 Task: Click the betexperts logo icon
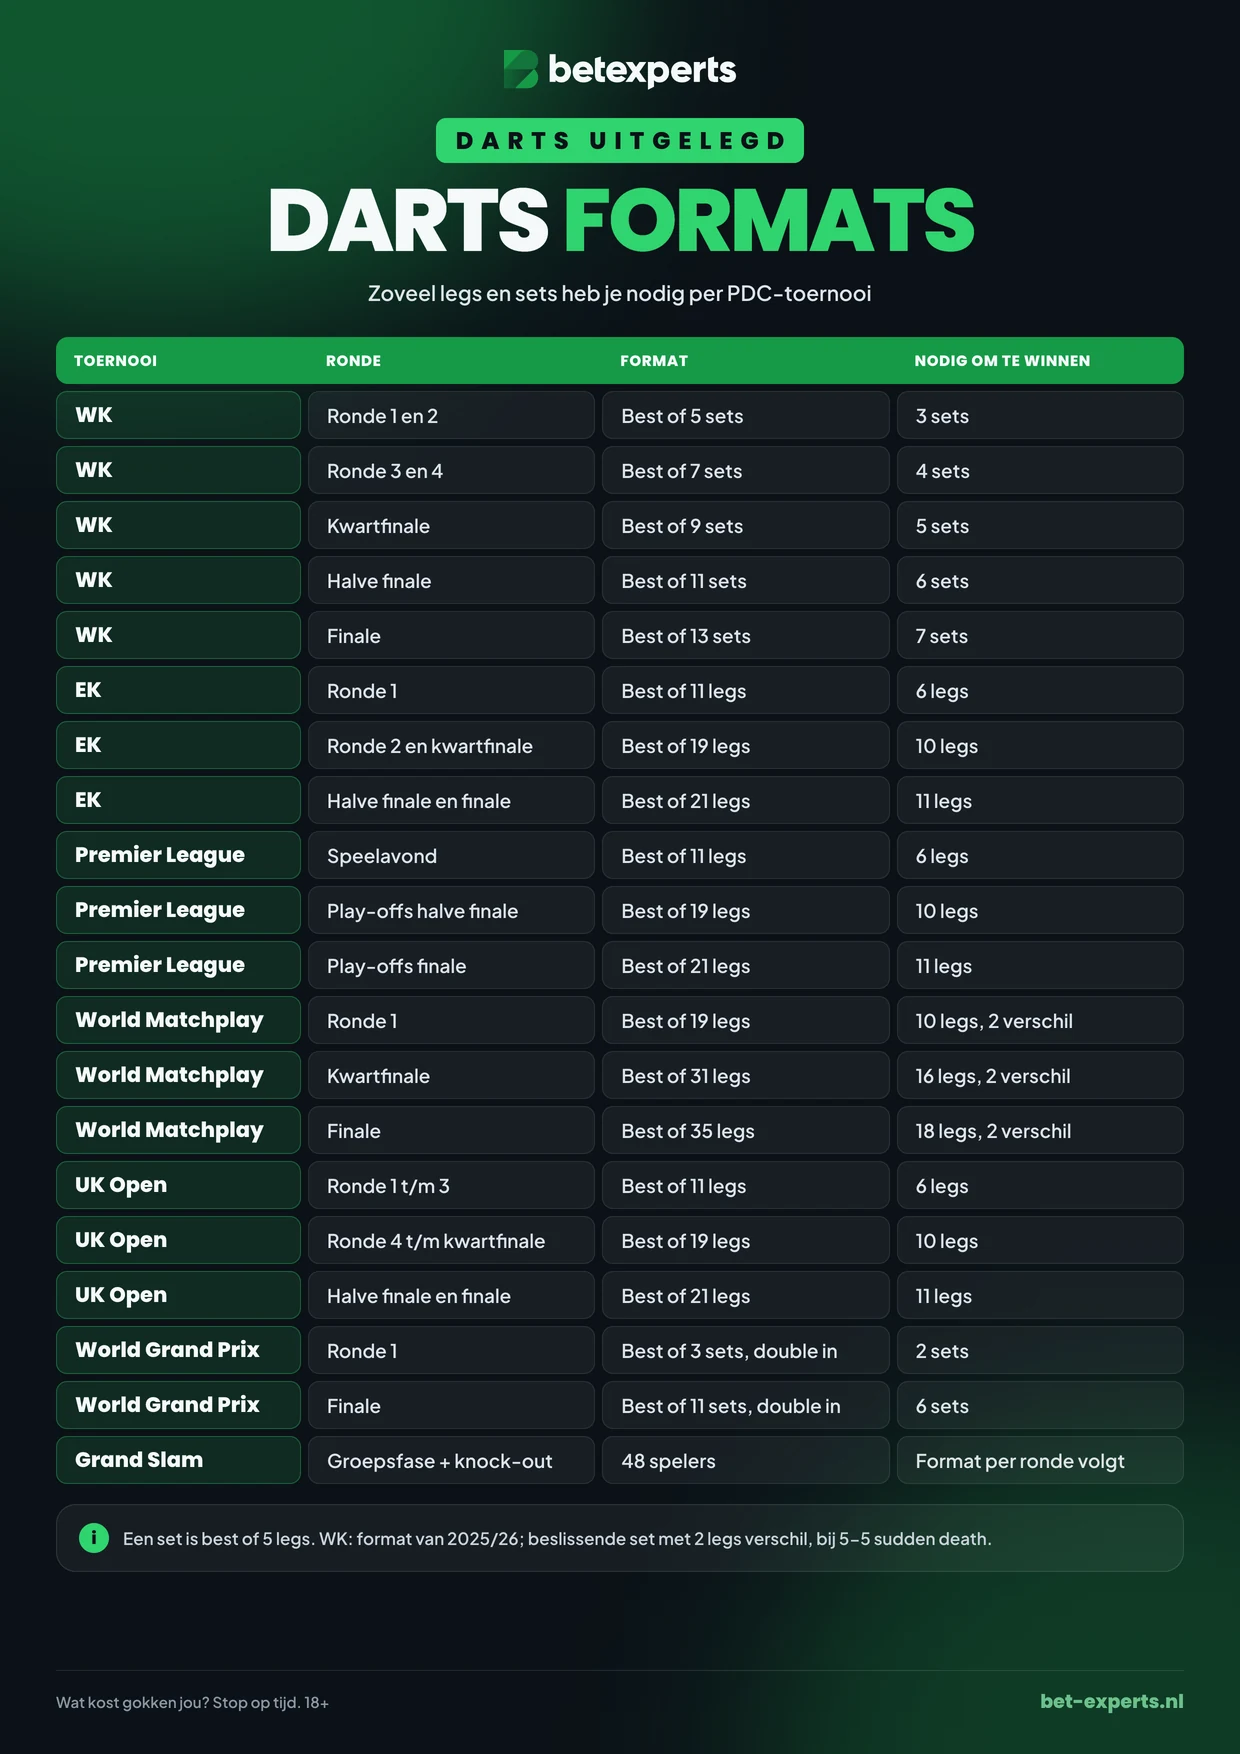[x=521, y=70]
